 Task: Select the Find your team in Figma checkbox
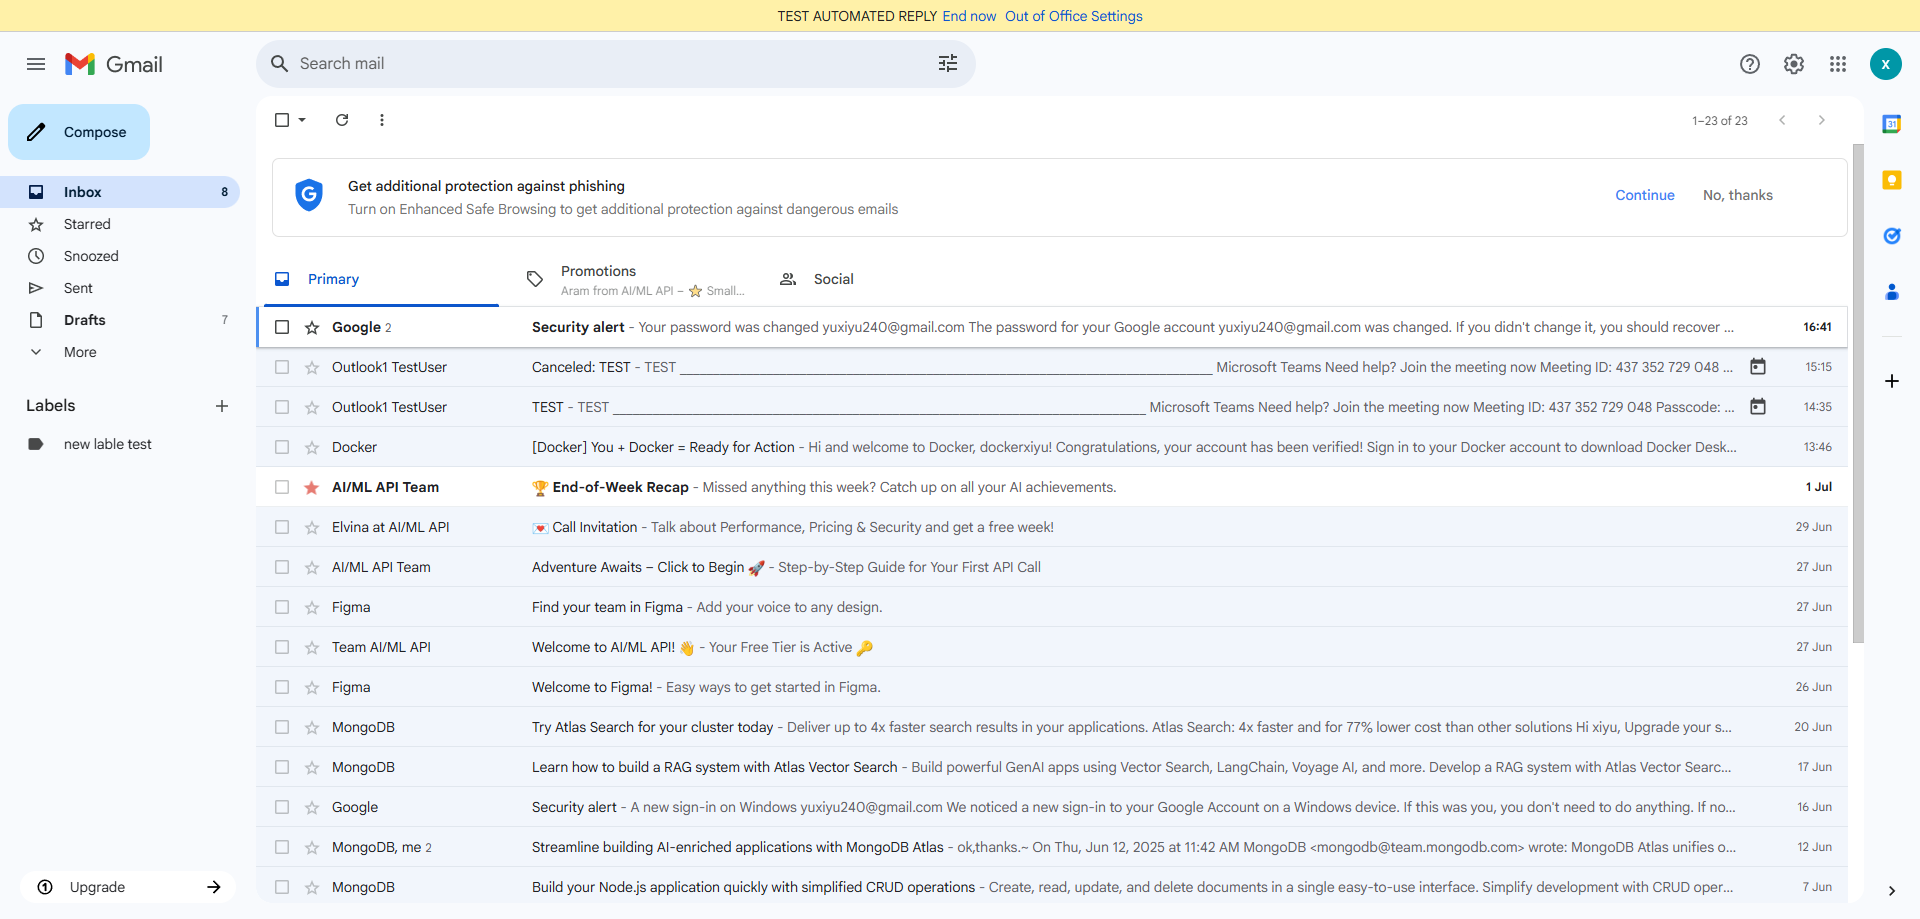point(282,608)
